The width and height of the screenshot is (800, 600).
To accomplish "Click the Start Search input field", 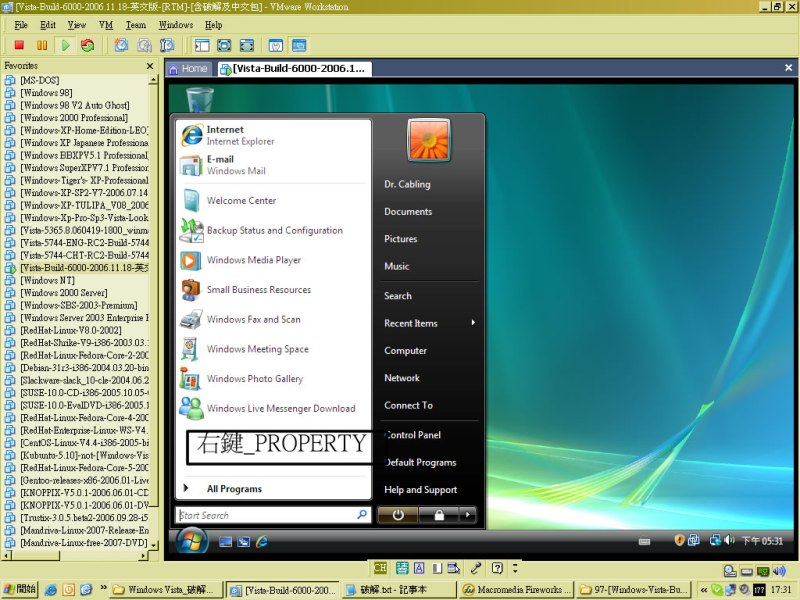I will (273, 515).
